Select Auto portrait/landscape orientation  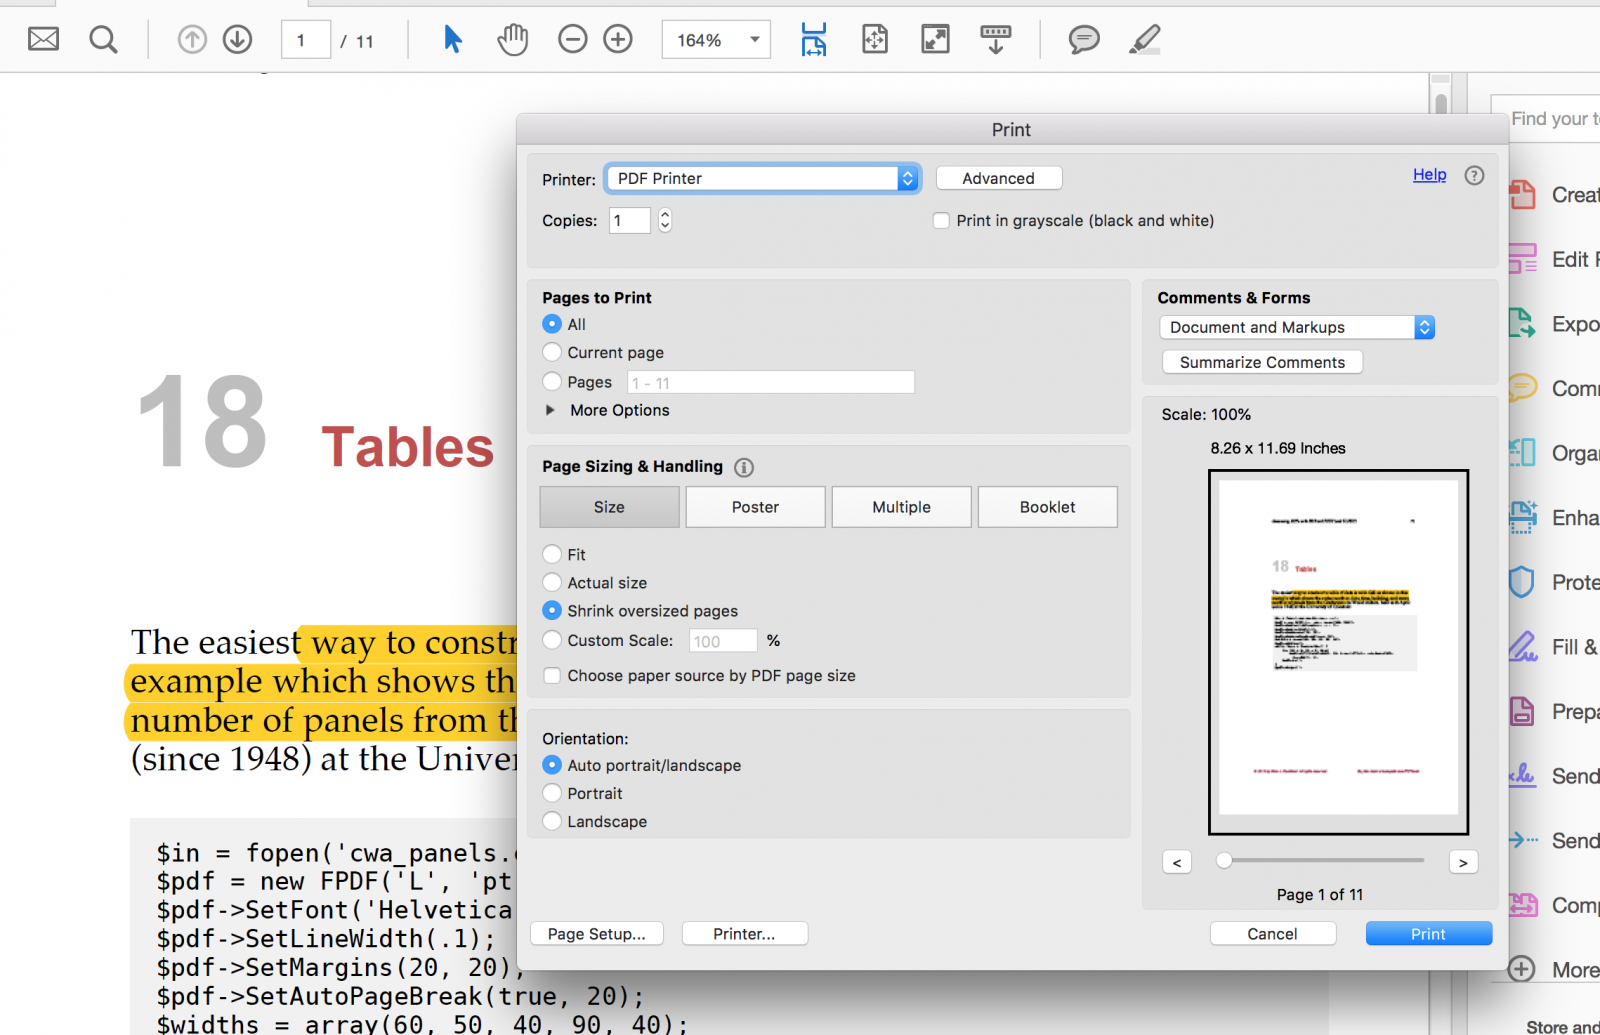[x=552, y=765]
